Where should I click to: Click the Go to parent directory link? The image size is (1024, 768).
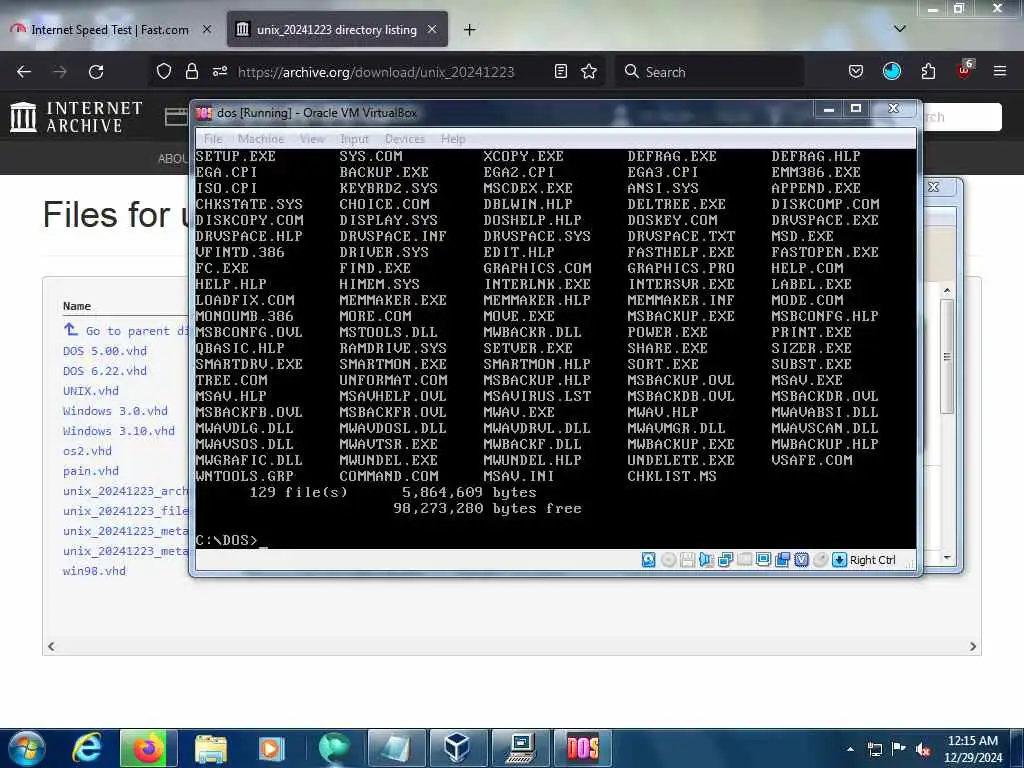coord(125,330)
